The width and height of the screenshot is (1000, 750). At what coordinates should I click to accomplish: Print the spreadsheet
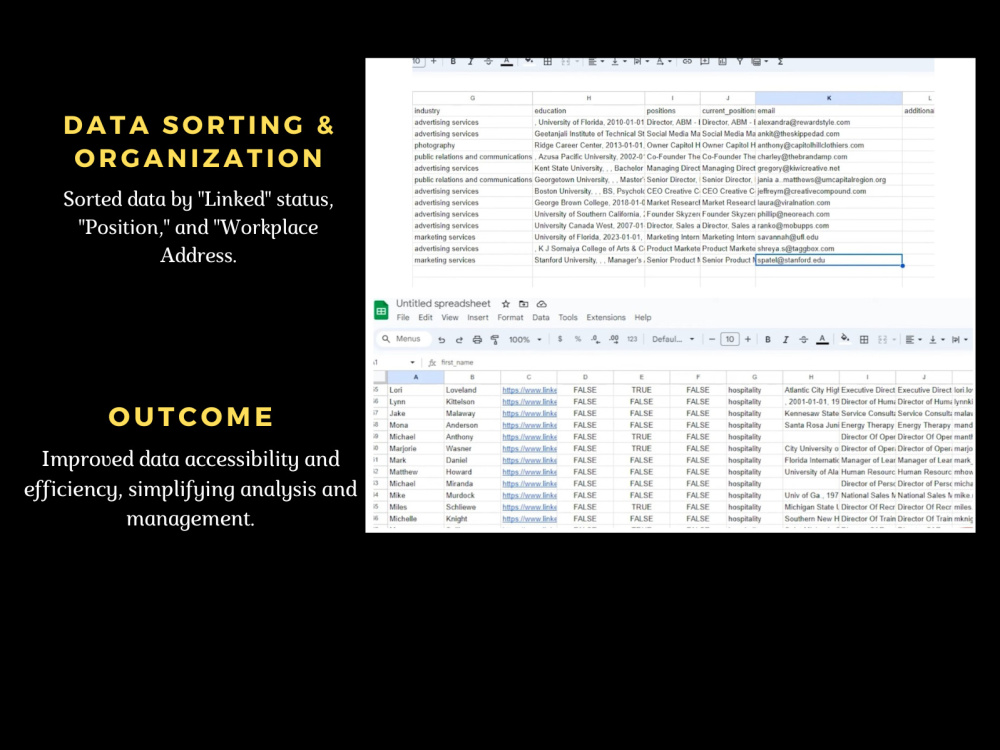(x=476, y=340)
